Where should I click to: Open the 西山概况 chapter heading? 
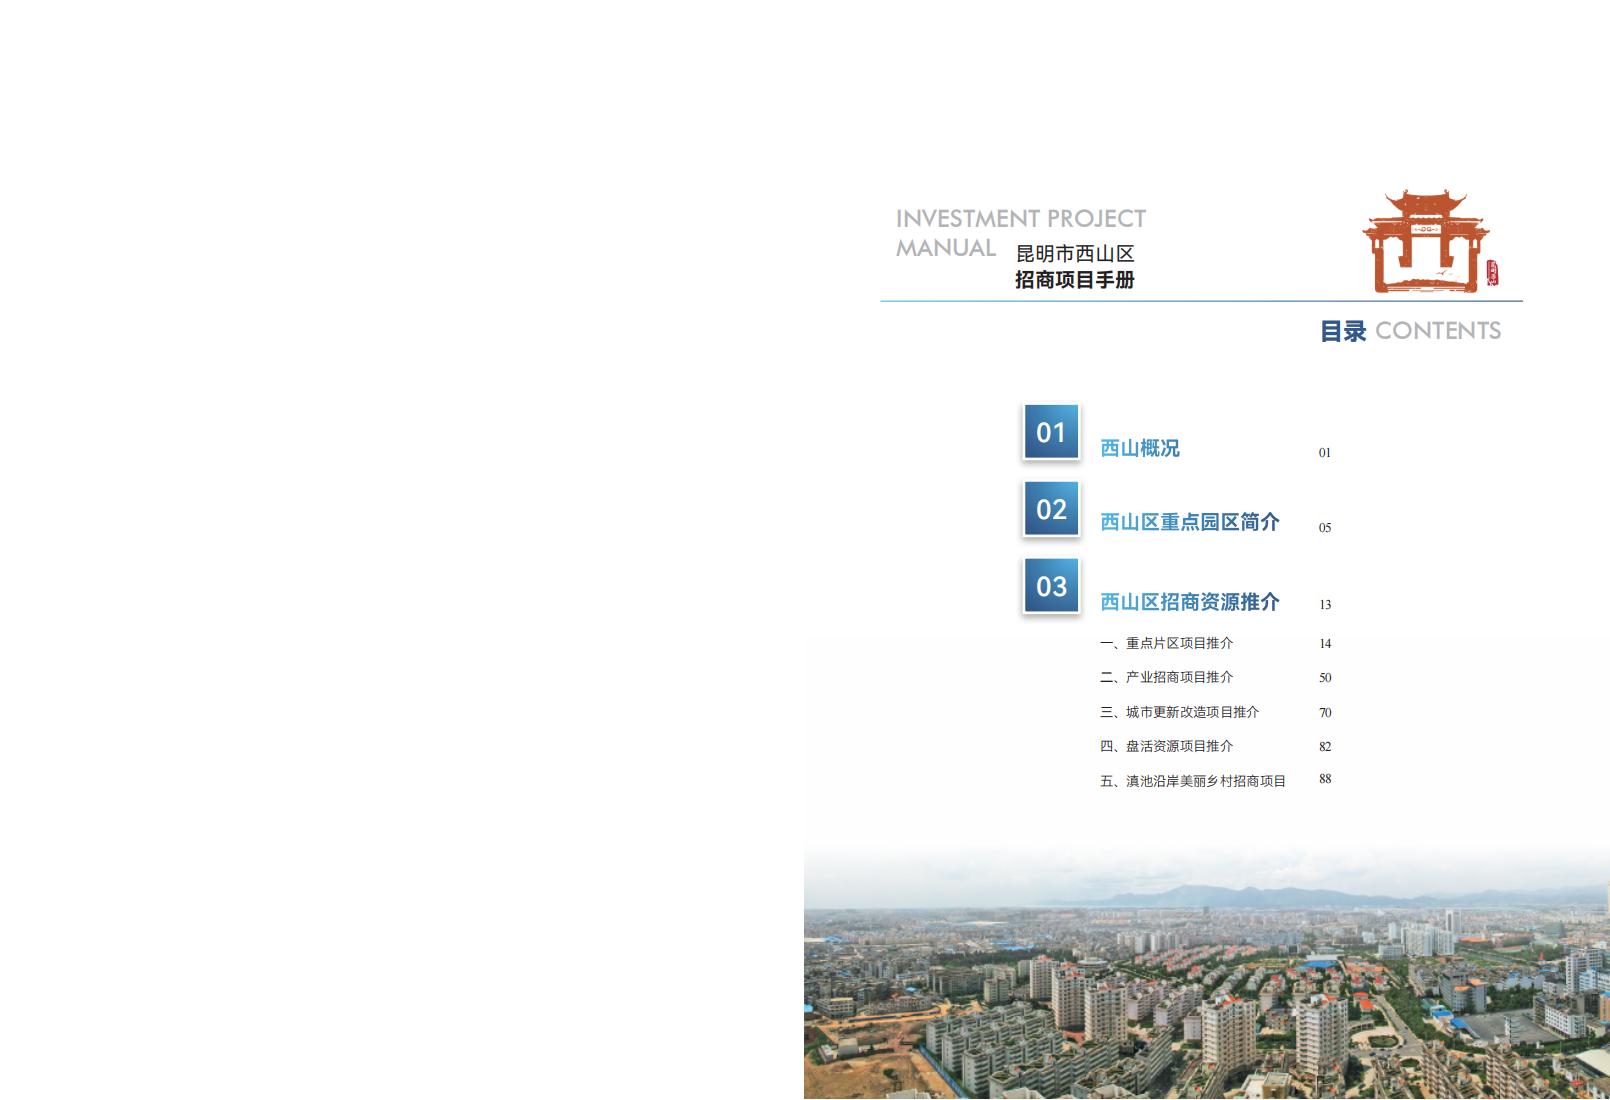click(1140, 448)
